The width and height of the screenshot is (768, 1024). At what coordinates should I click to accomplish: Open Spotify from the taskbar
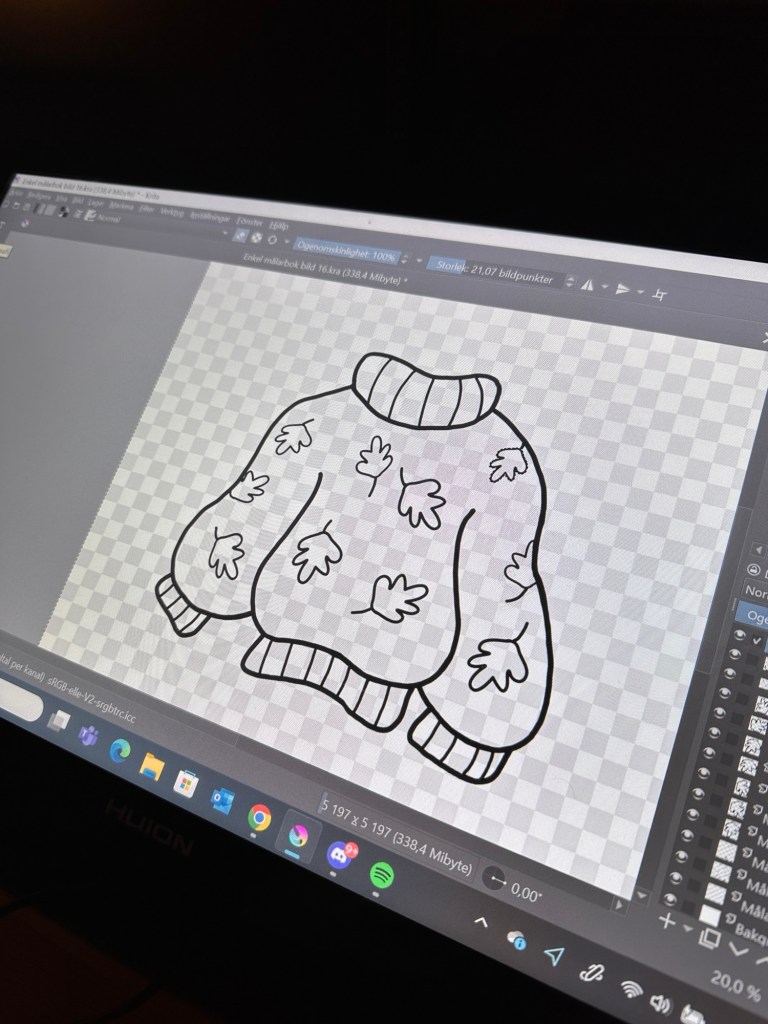pos(380,875)
